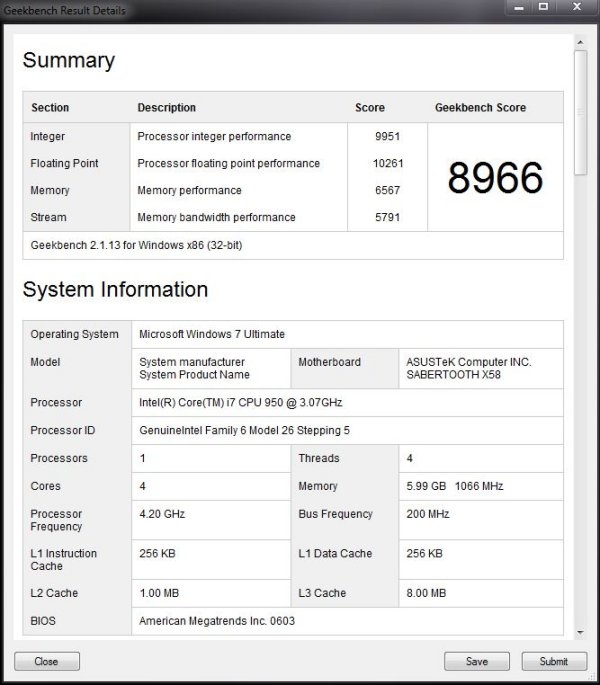Maximize the Geekbench Result Details window
The height and width of the screenshot is (685, 600).
(x=543, y=7)
